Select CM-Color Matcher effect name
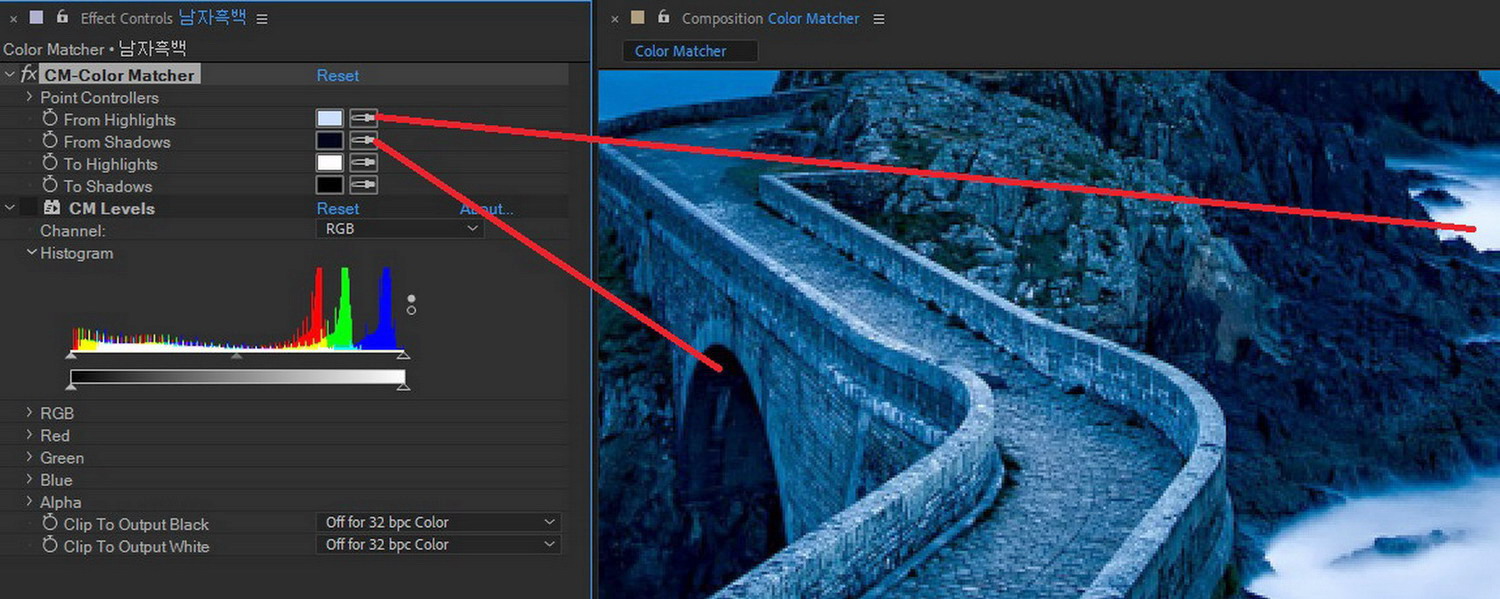Screen dimensions: 1500x599 click(120, 75)
